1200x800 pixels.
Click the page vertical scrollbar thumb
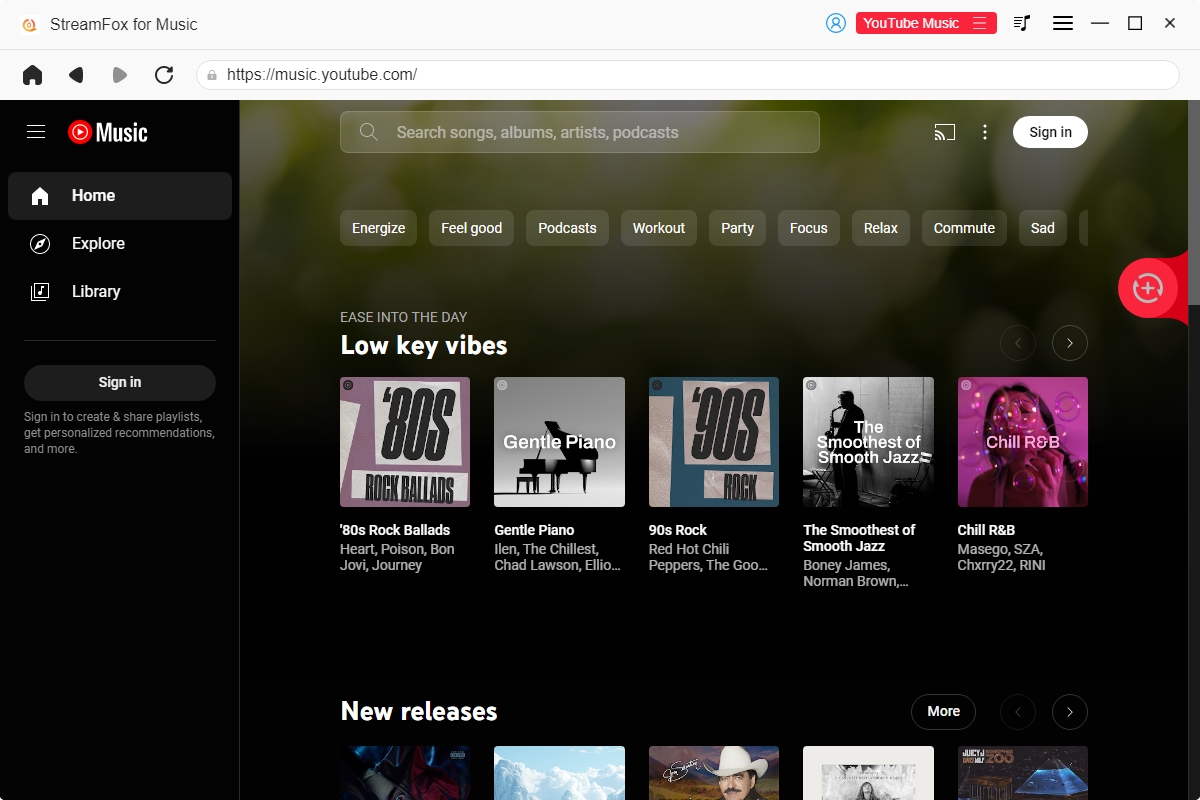pos(1194,202)
